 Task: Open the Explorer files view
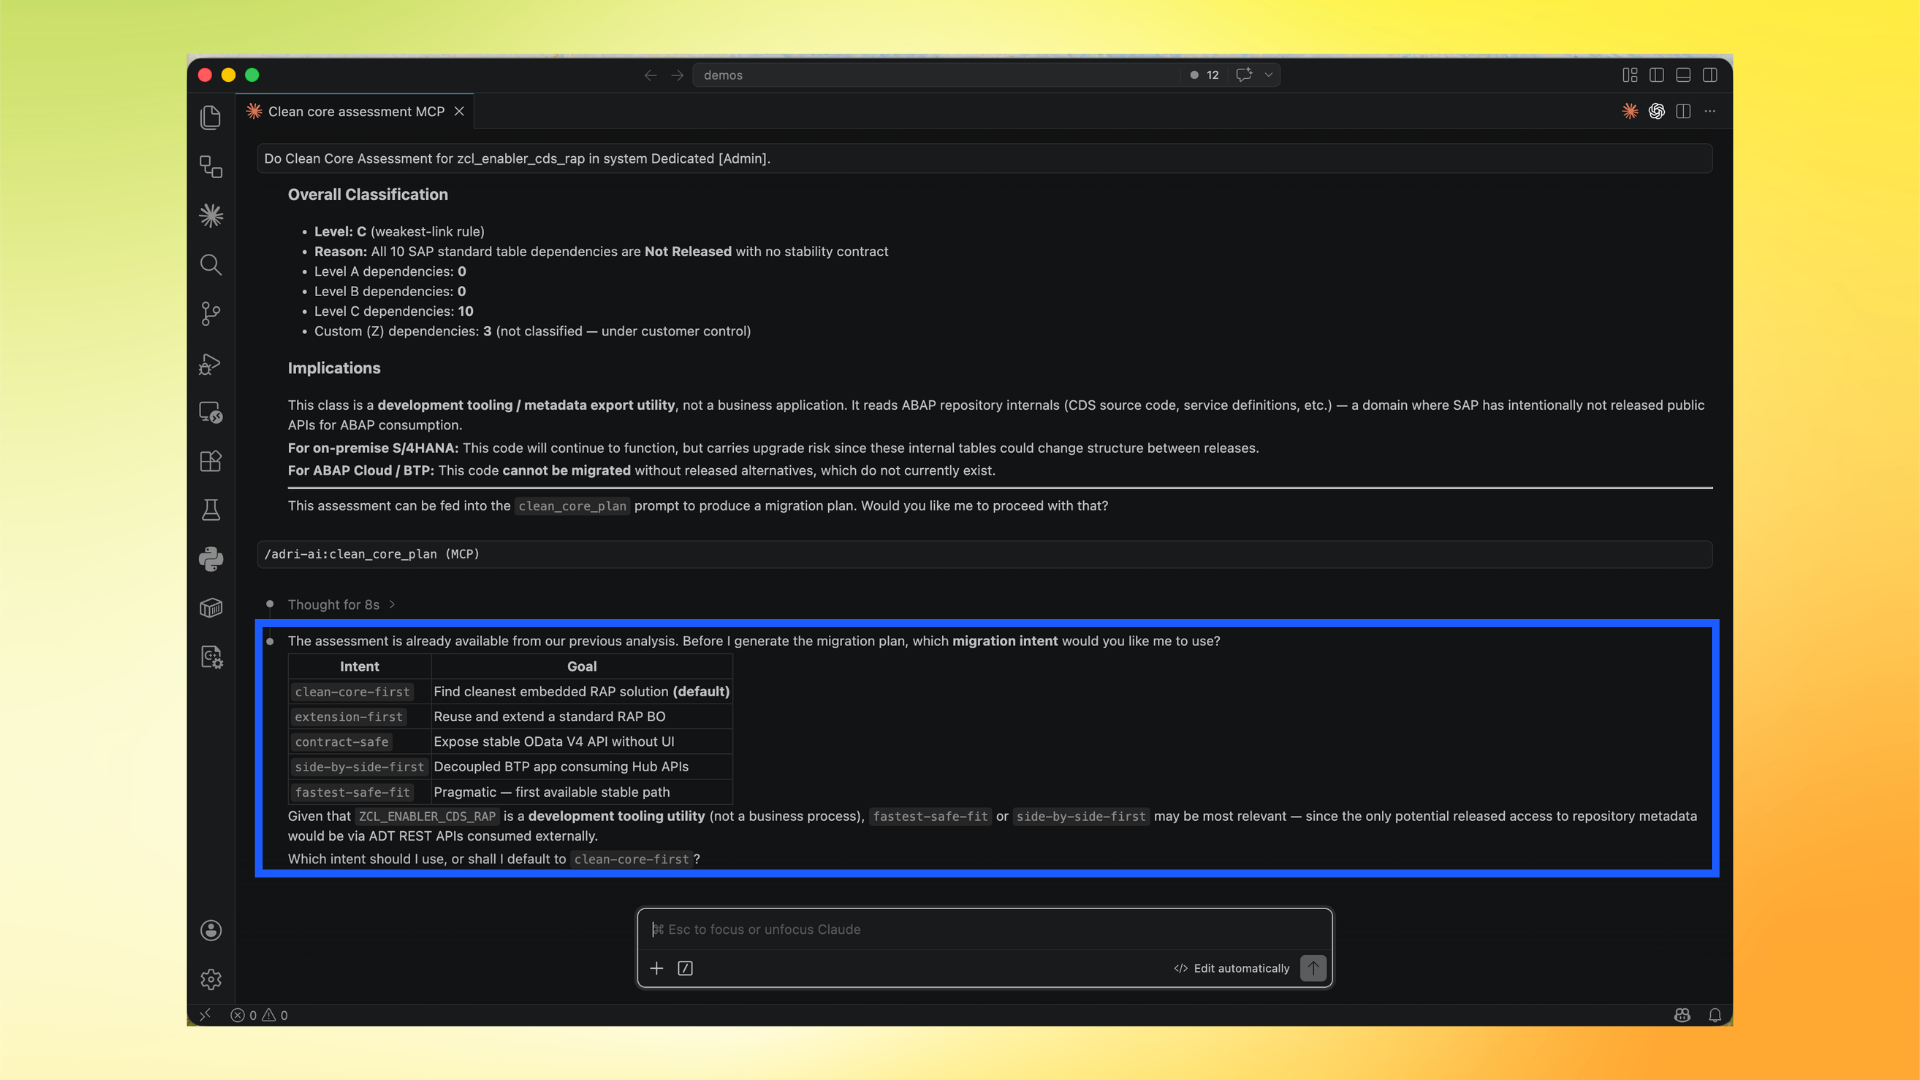pos(210,117)
